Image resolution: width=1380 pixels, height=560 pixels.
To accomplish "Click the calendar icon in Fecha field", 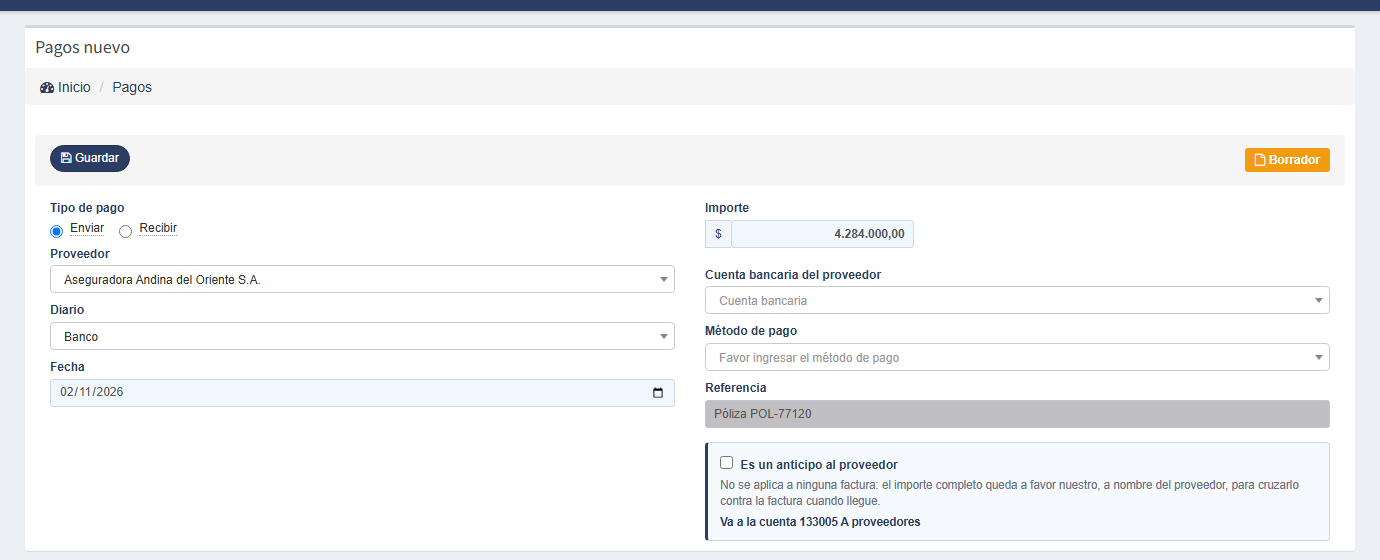I will [658, 393].
